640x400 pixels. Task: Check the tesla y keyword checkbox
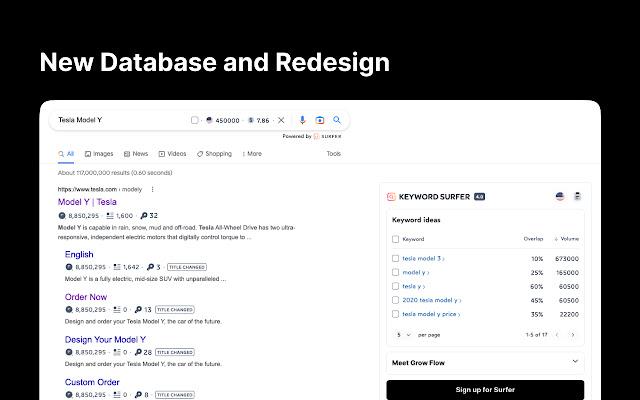tap(395, 286)
